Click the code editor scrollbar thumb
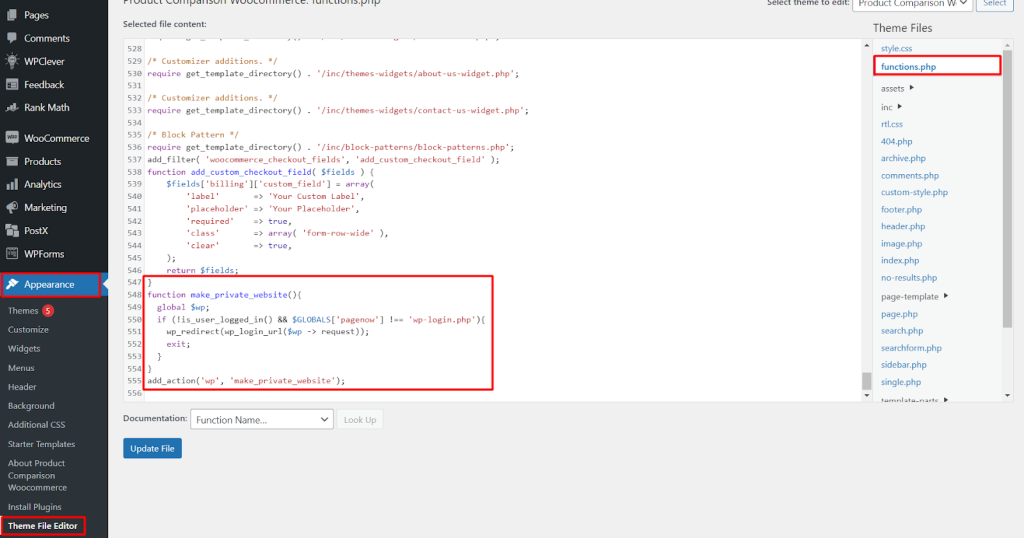Screen dimensions: 1024x538 pos(867,381)
